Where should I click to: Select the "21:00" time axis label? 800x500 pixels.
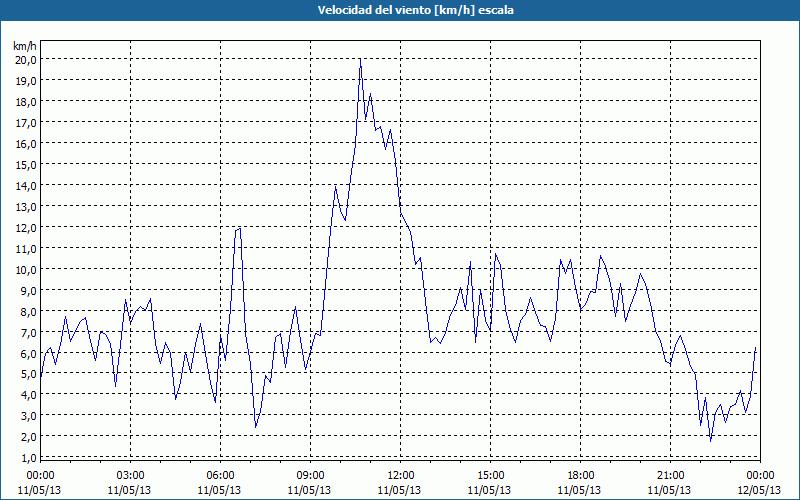[x=670, y=476]
